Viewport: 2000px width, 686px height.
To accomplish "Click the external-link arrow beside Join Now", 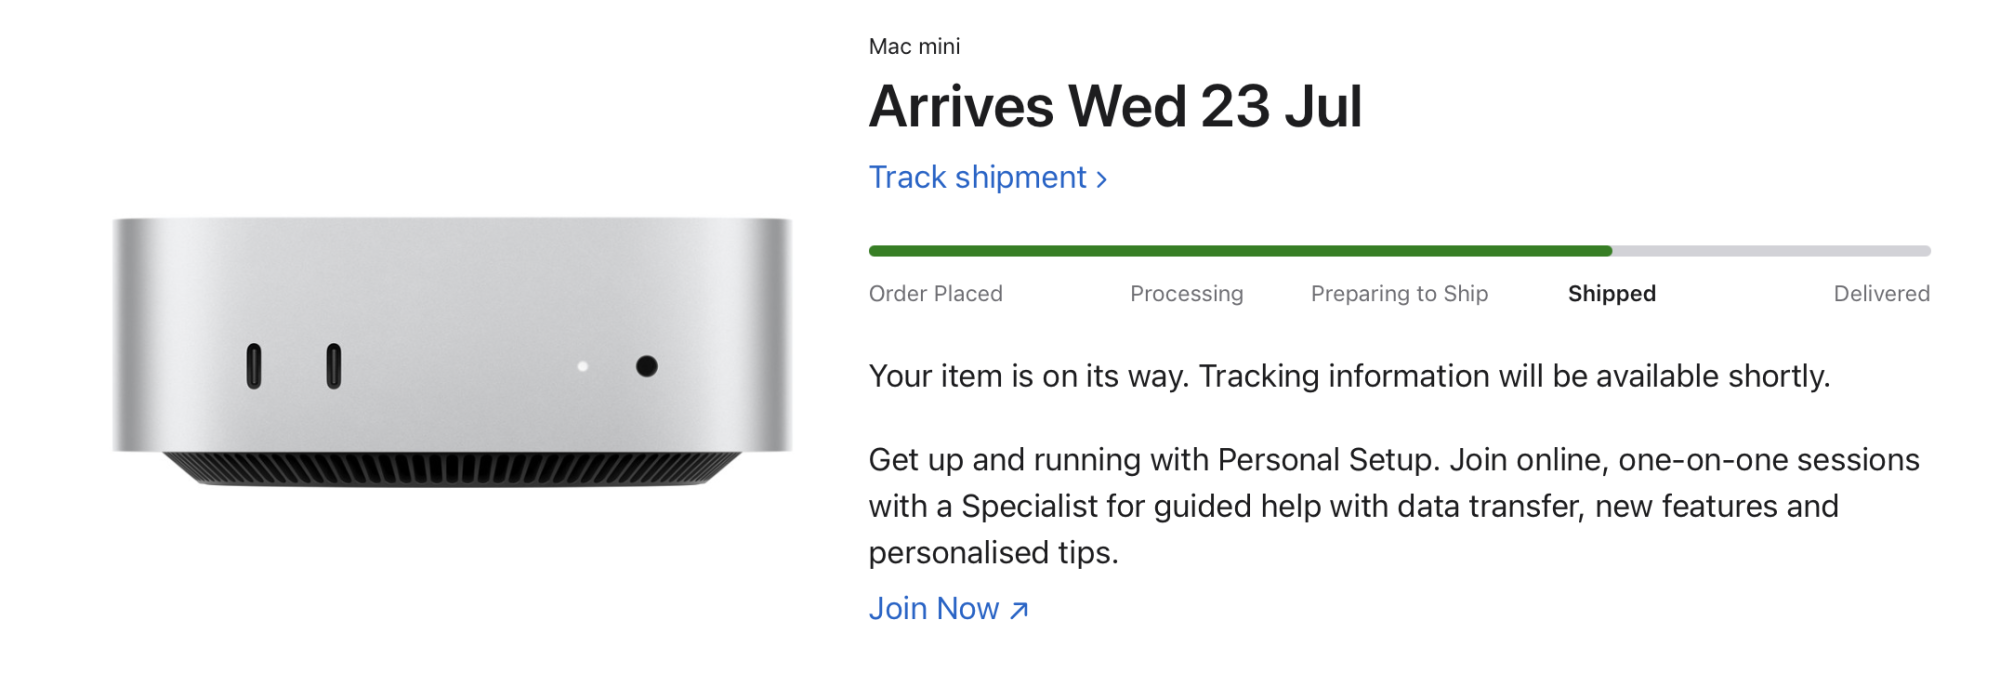I will point(1016,609).
